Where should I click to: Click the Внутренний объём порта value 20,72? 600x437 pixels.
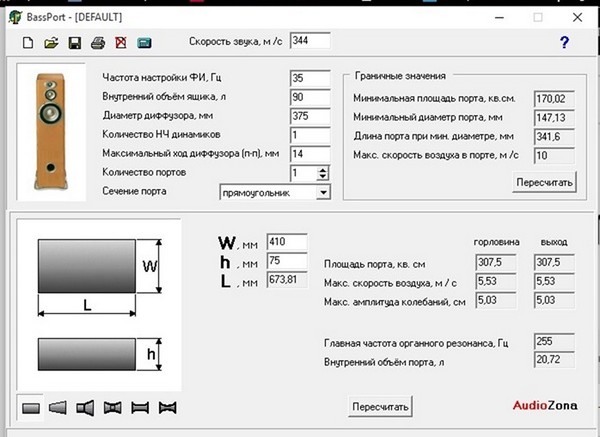(x=554, y=360)
